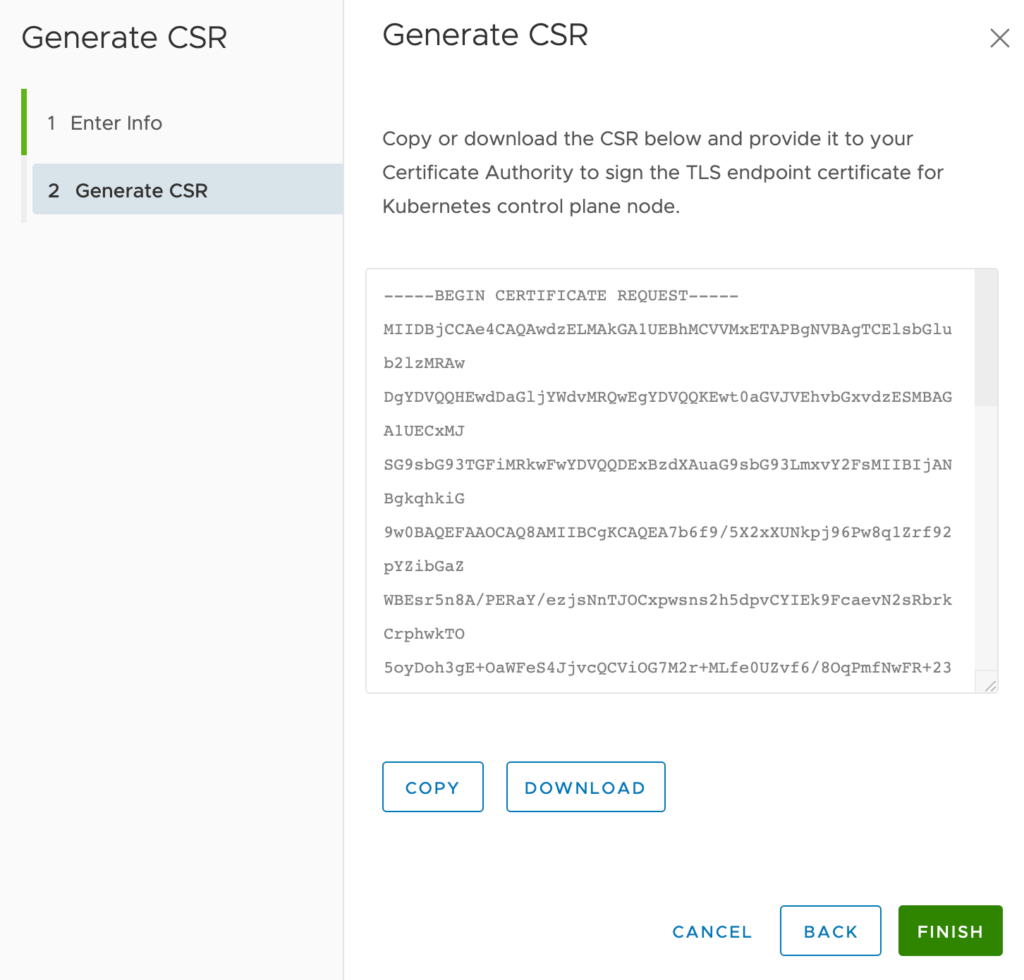Grab the text area resize handle
Screen dimensions: 1024x980
tap(990, 685)
